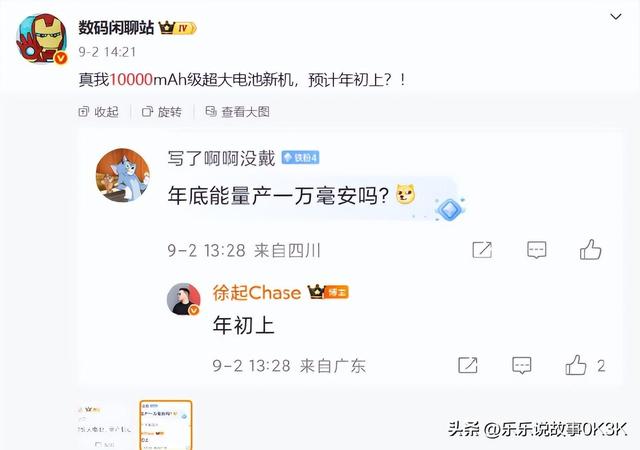The image size is (640, 450).
Task: Select the first image thumbnail
Action: pyautogui.click(x=104, y=426)
